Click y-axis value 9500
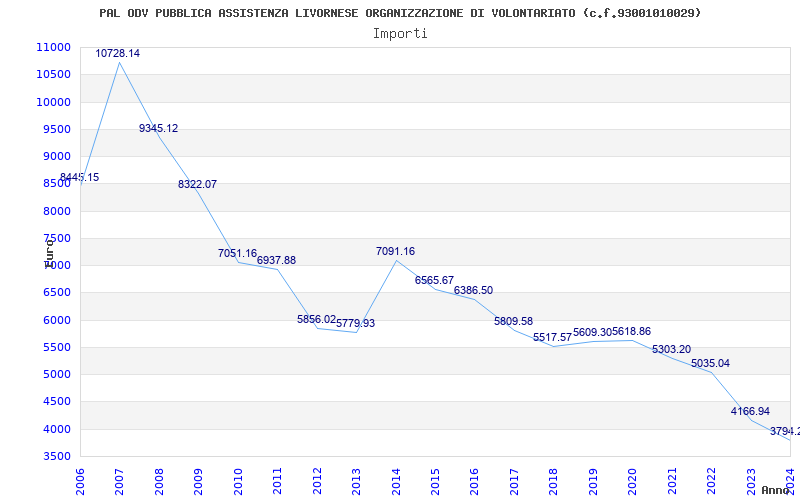This screenshot has width=800, height=500. 56,129
